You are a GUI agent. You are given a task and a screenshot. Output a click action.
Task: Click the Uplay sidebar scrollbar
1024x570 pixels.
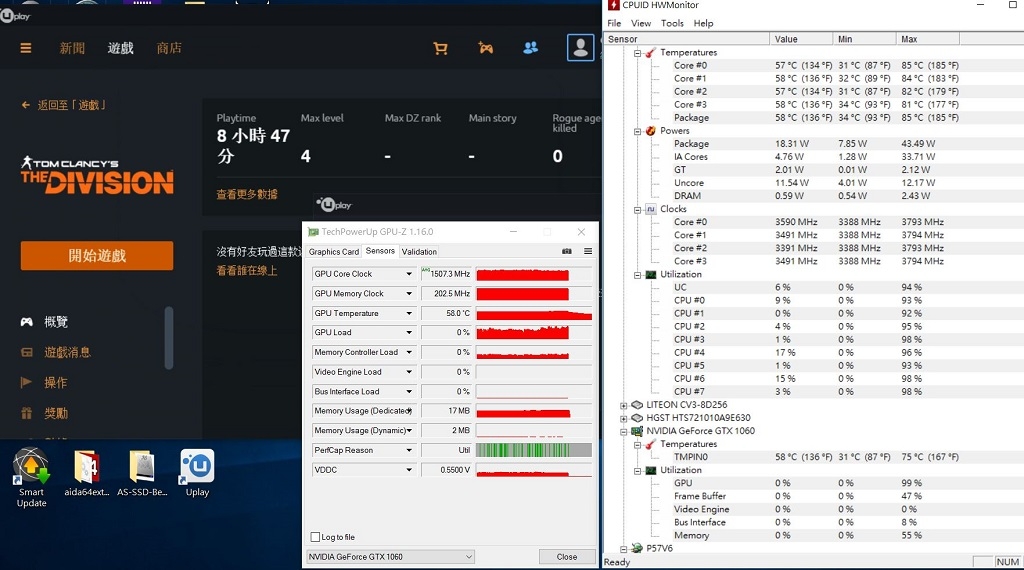(169, 338)
